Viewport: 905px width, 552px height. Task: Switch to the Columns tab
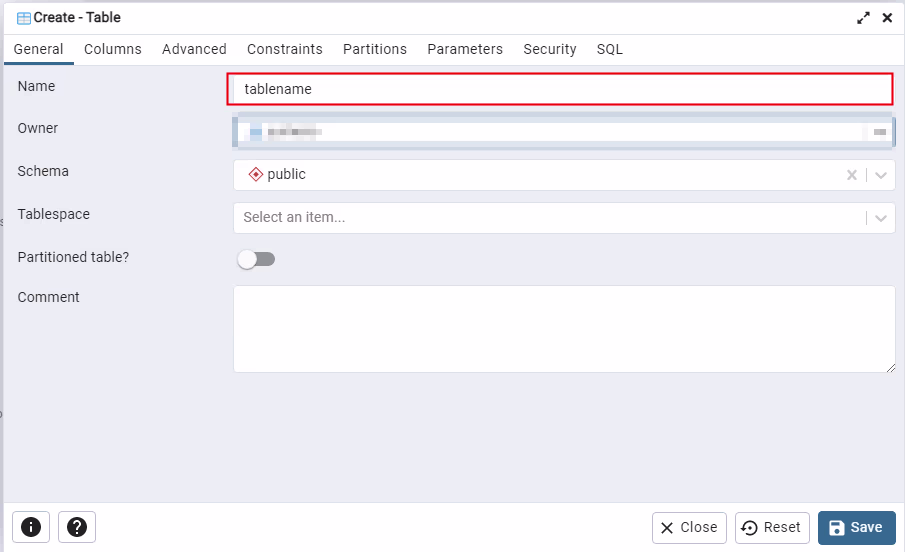click(x=113, y=49)
